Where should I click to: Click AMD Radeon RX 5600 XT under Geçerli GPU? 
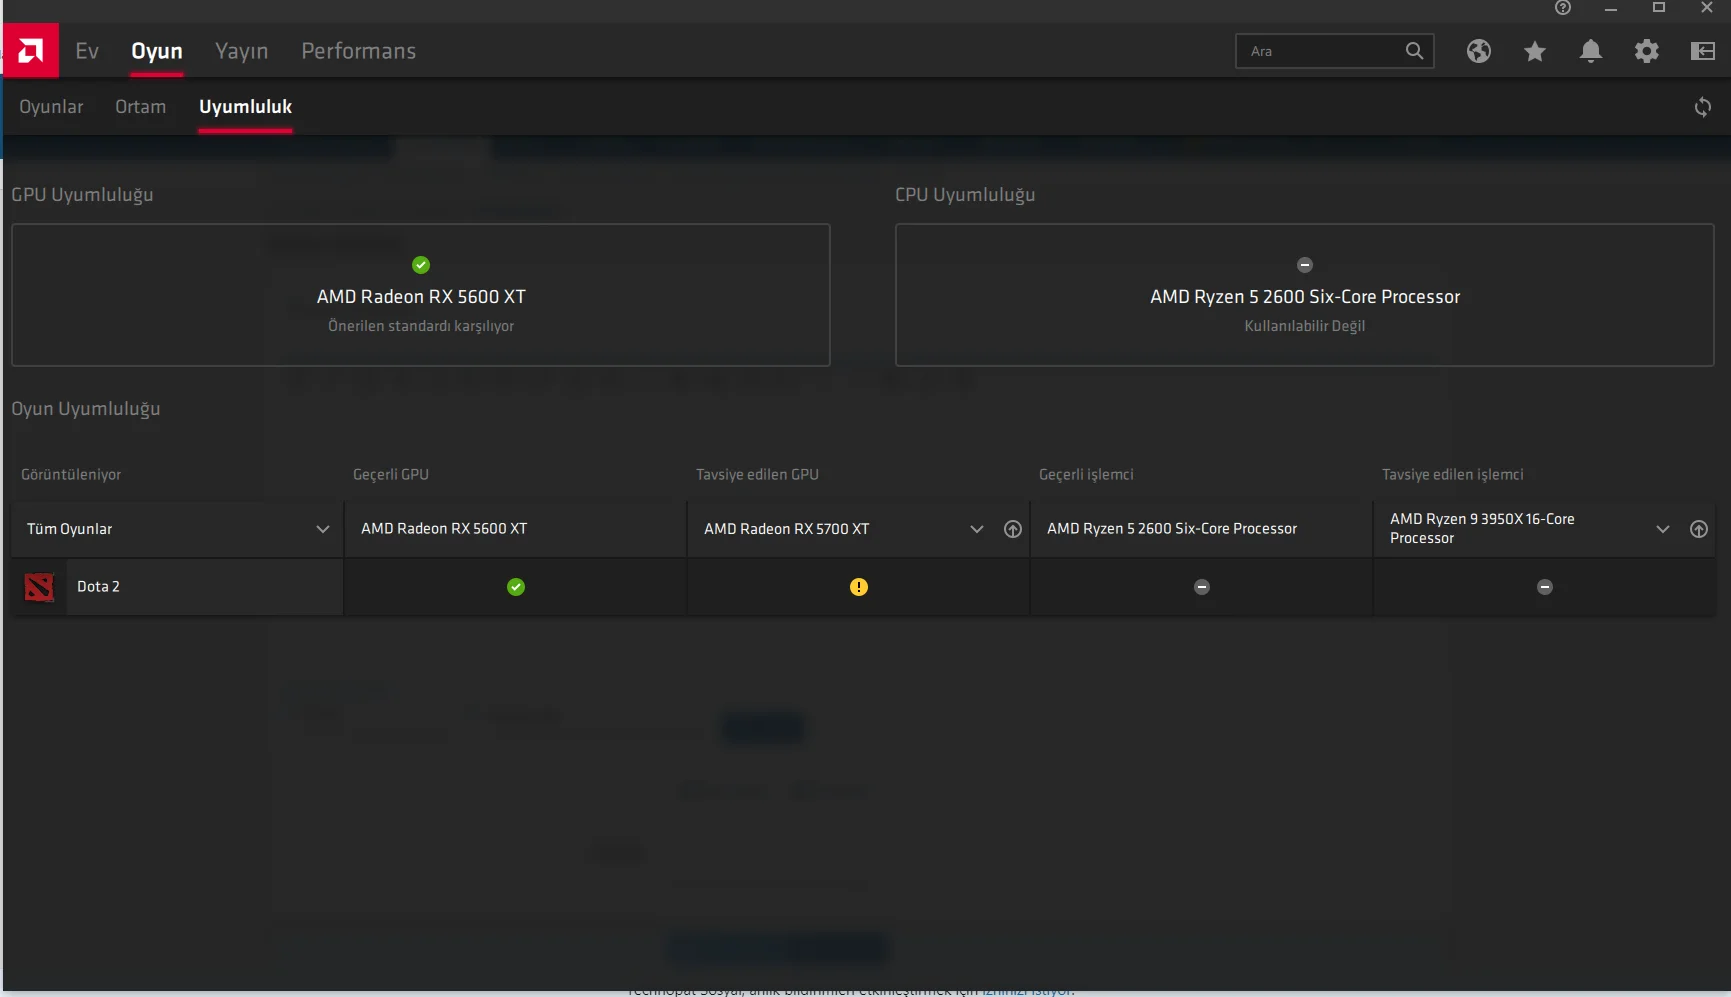[x=444, y=529]
